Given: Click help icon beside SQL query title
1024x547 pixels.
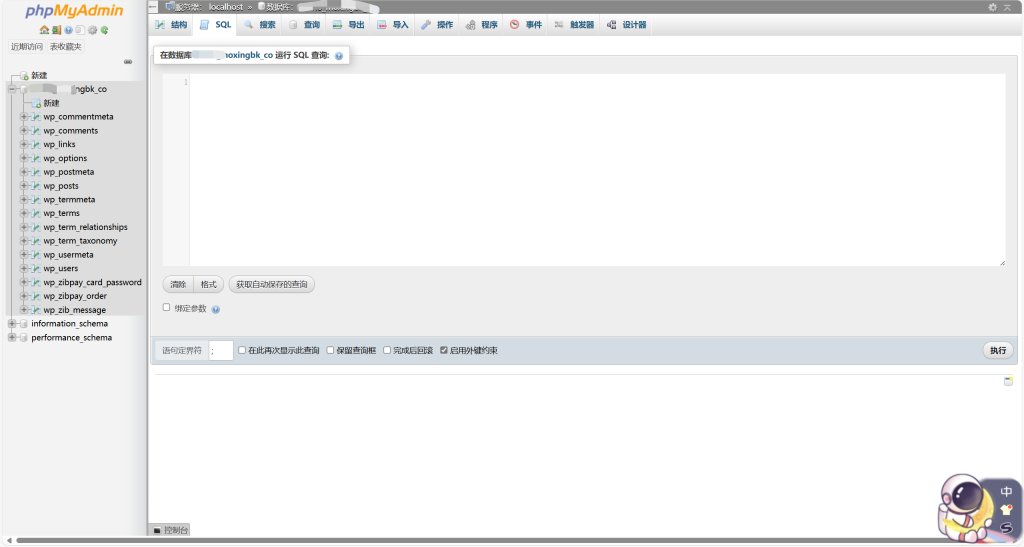Looking at the screenshot, I should click(x=339, y=56).
